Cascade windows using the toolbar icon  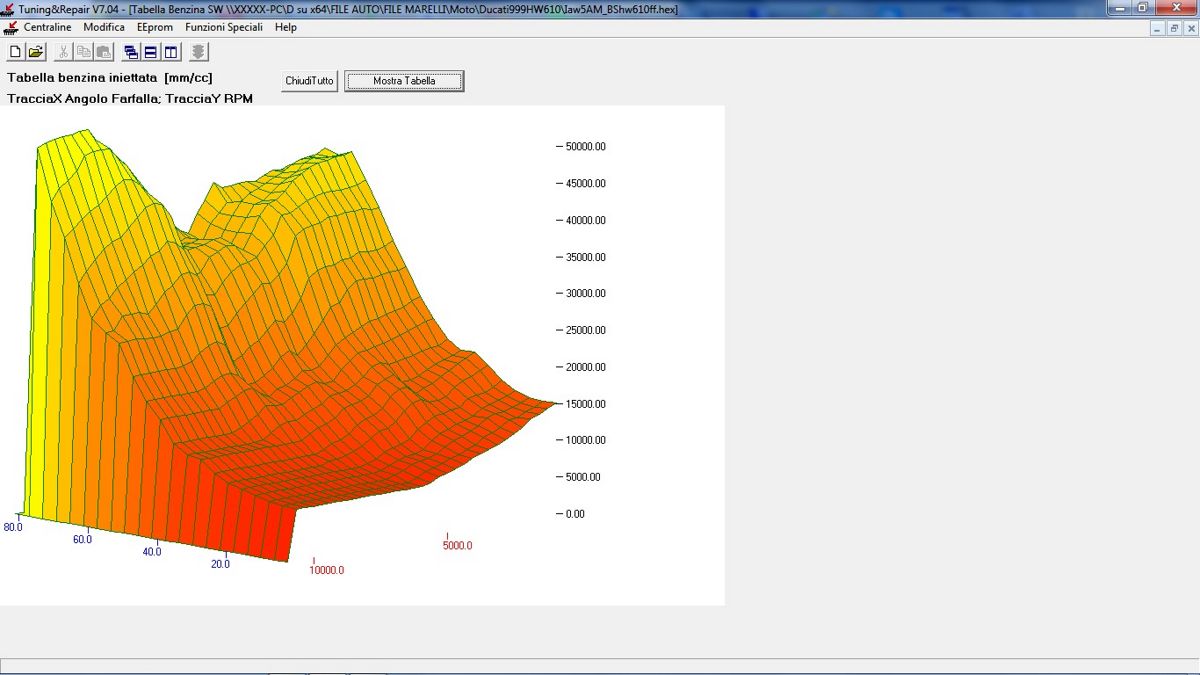pyautogui.click(x=131, y=52)
